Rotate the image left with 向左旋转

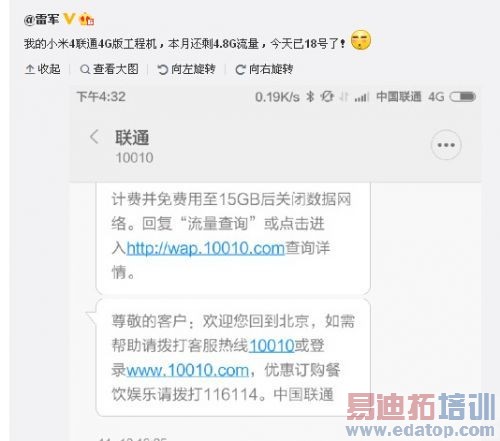click(186, 69)
